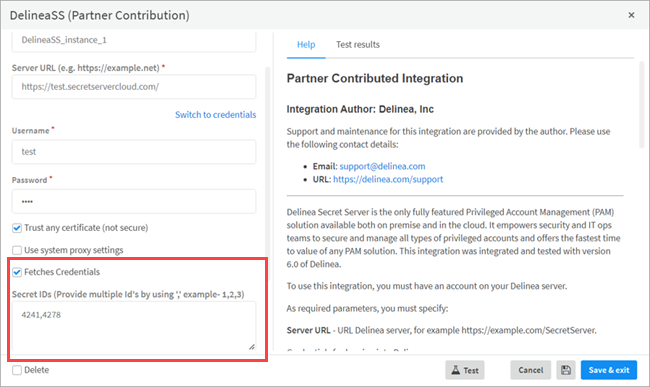Click the Username field containing test

point(134,152)
